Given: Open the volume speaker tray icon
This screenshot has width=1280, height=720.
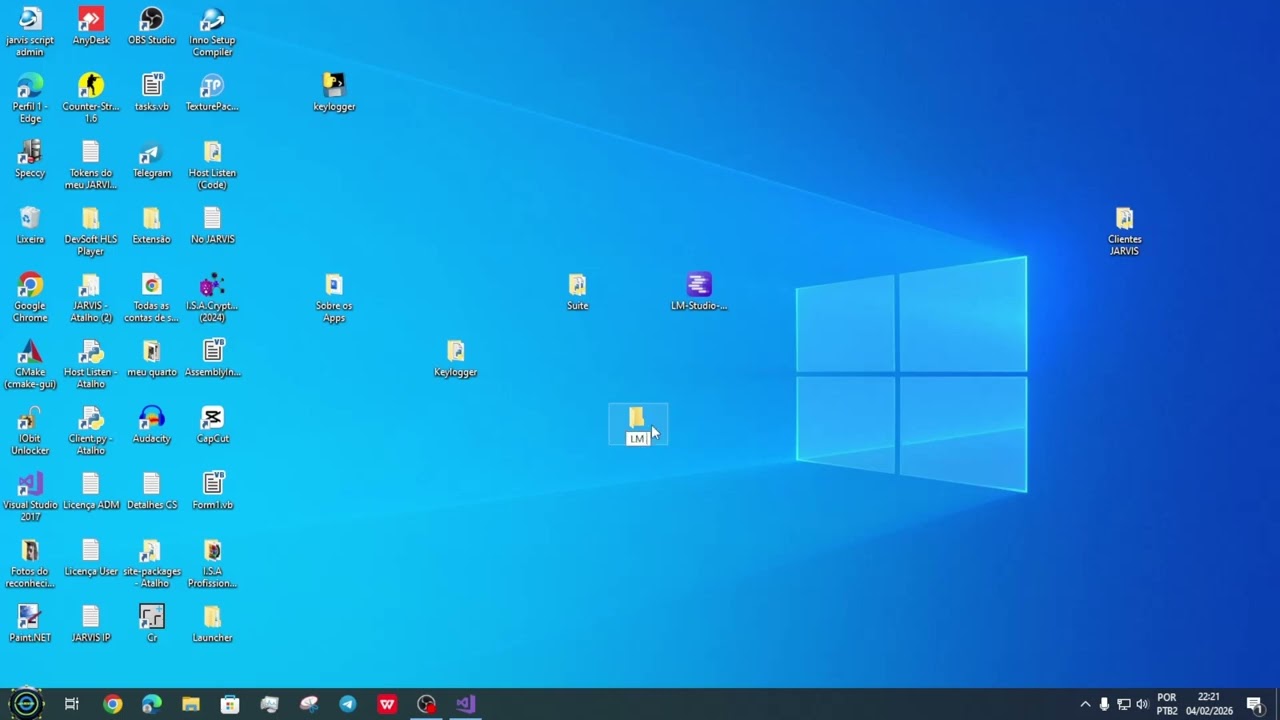Looking at the screenshot, I should click(x=1142, y=704).
